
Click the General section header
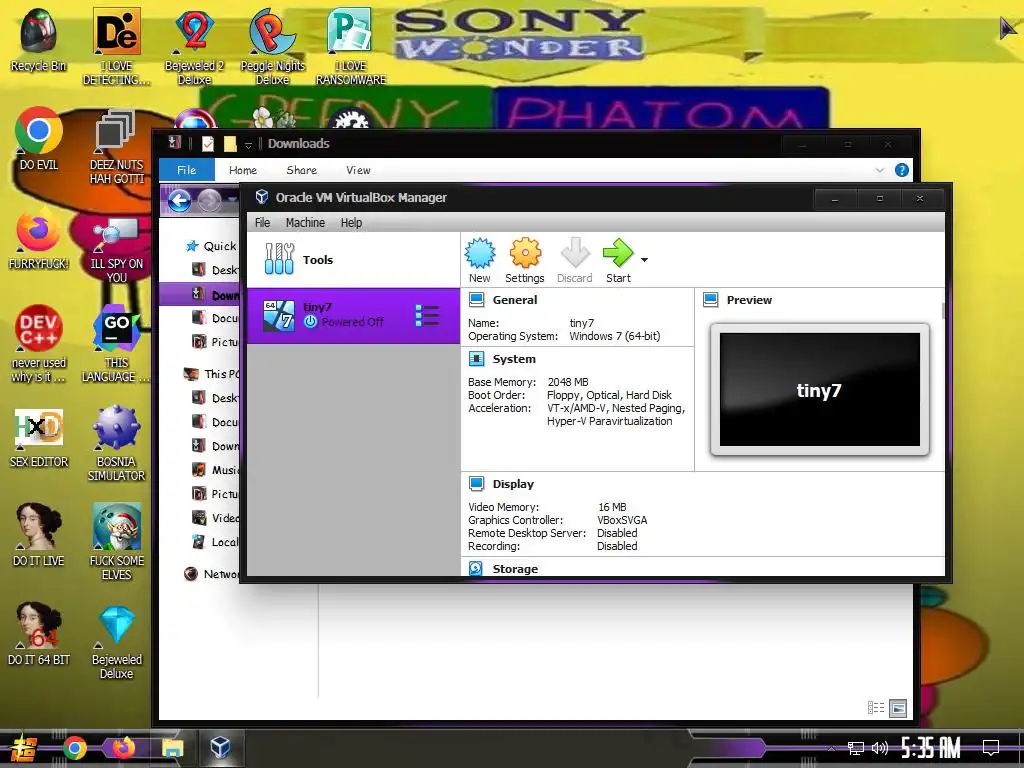[515, 300]
